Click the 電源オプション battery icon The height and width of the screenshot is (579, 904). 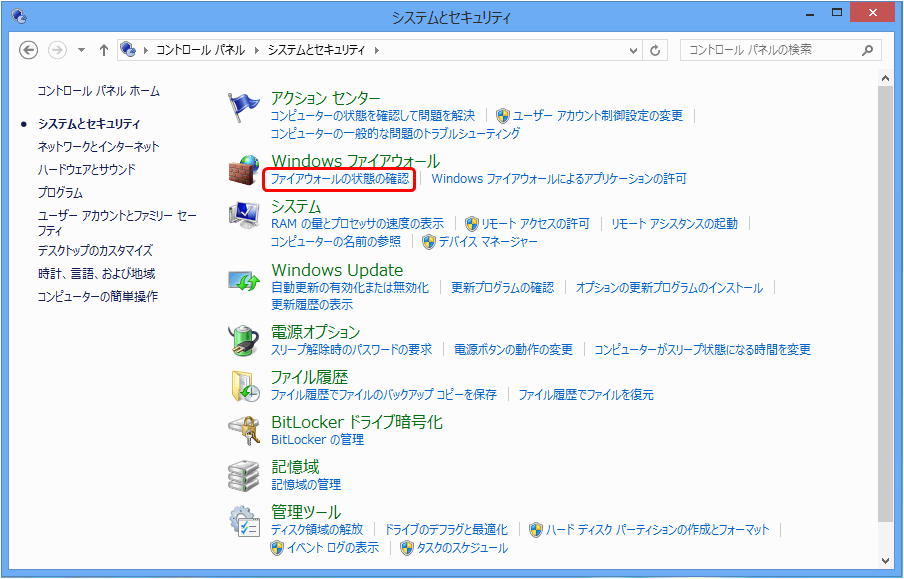pos(244,341)
